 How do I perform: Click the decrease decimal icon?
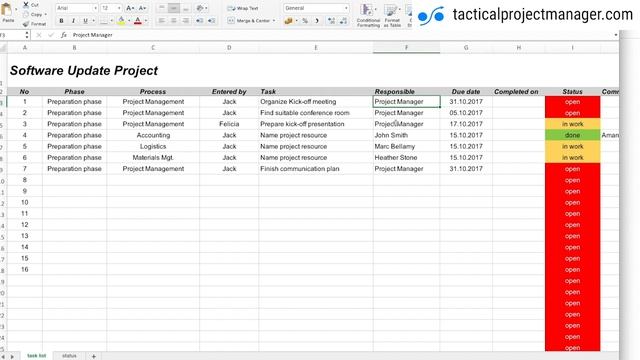point(343,20)
